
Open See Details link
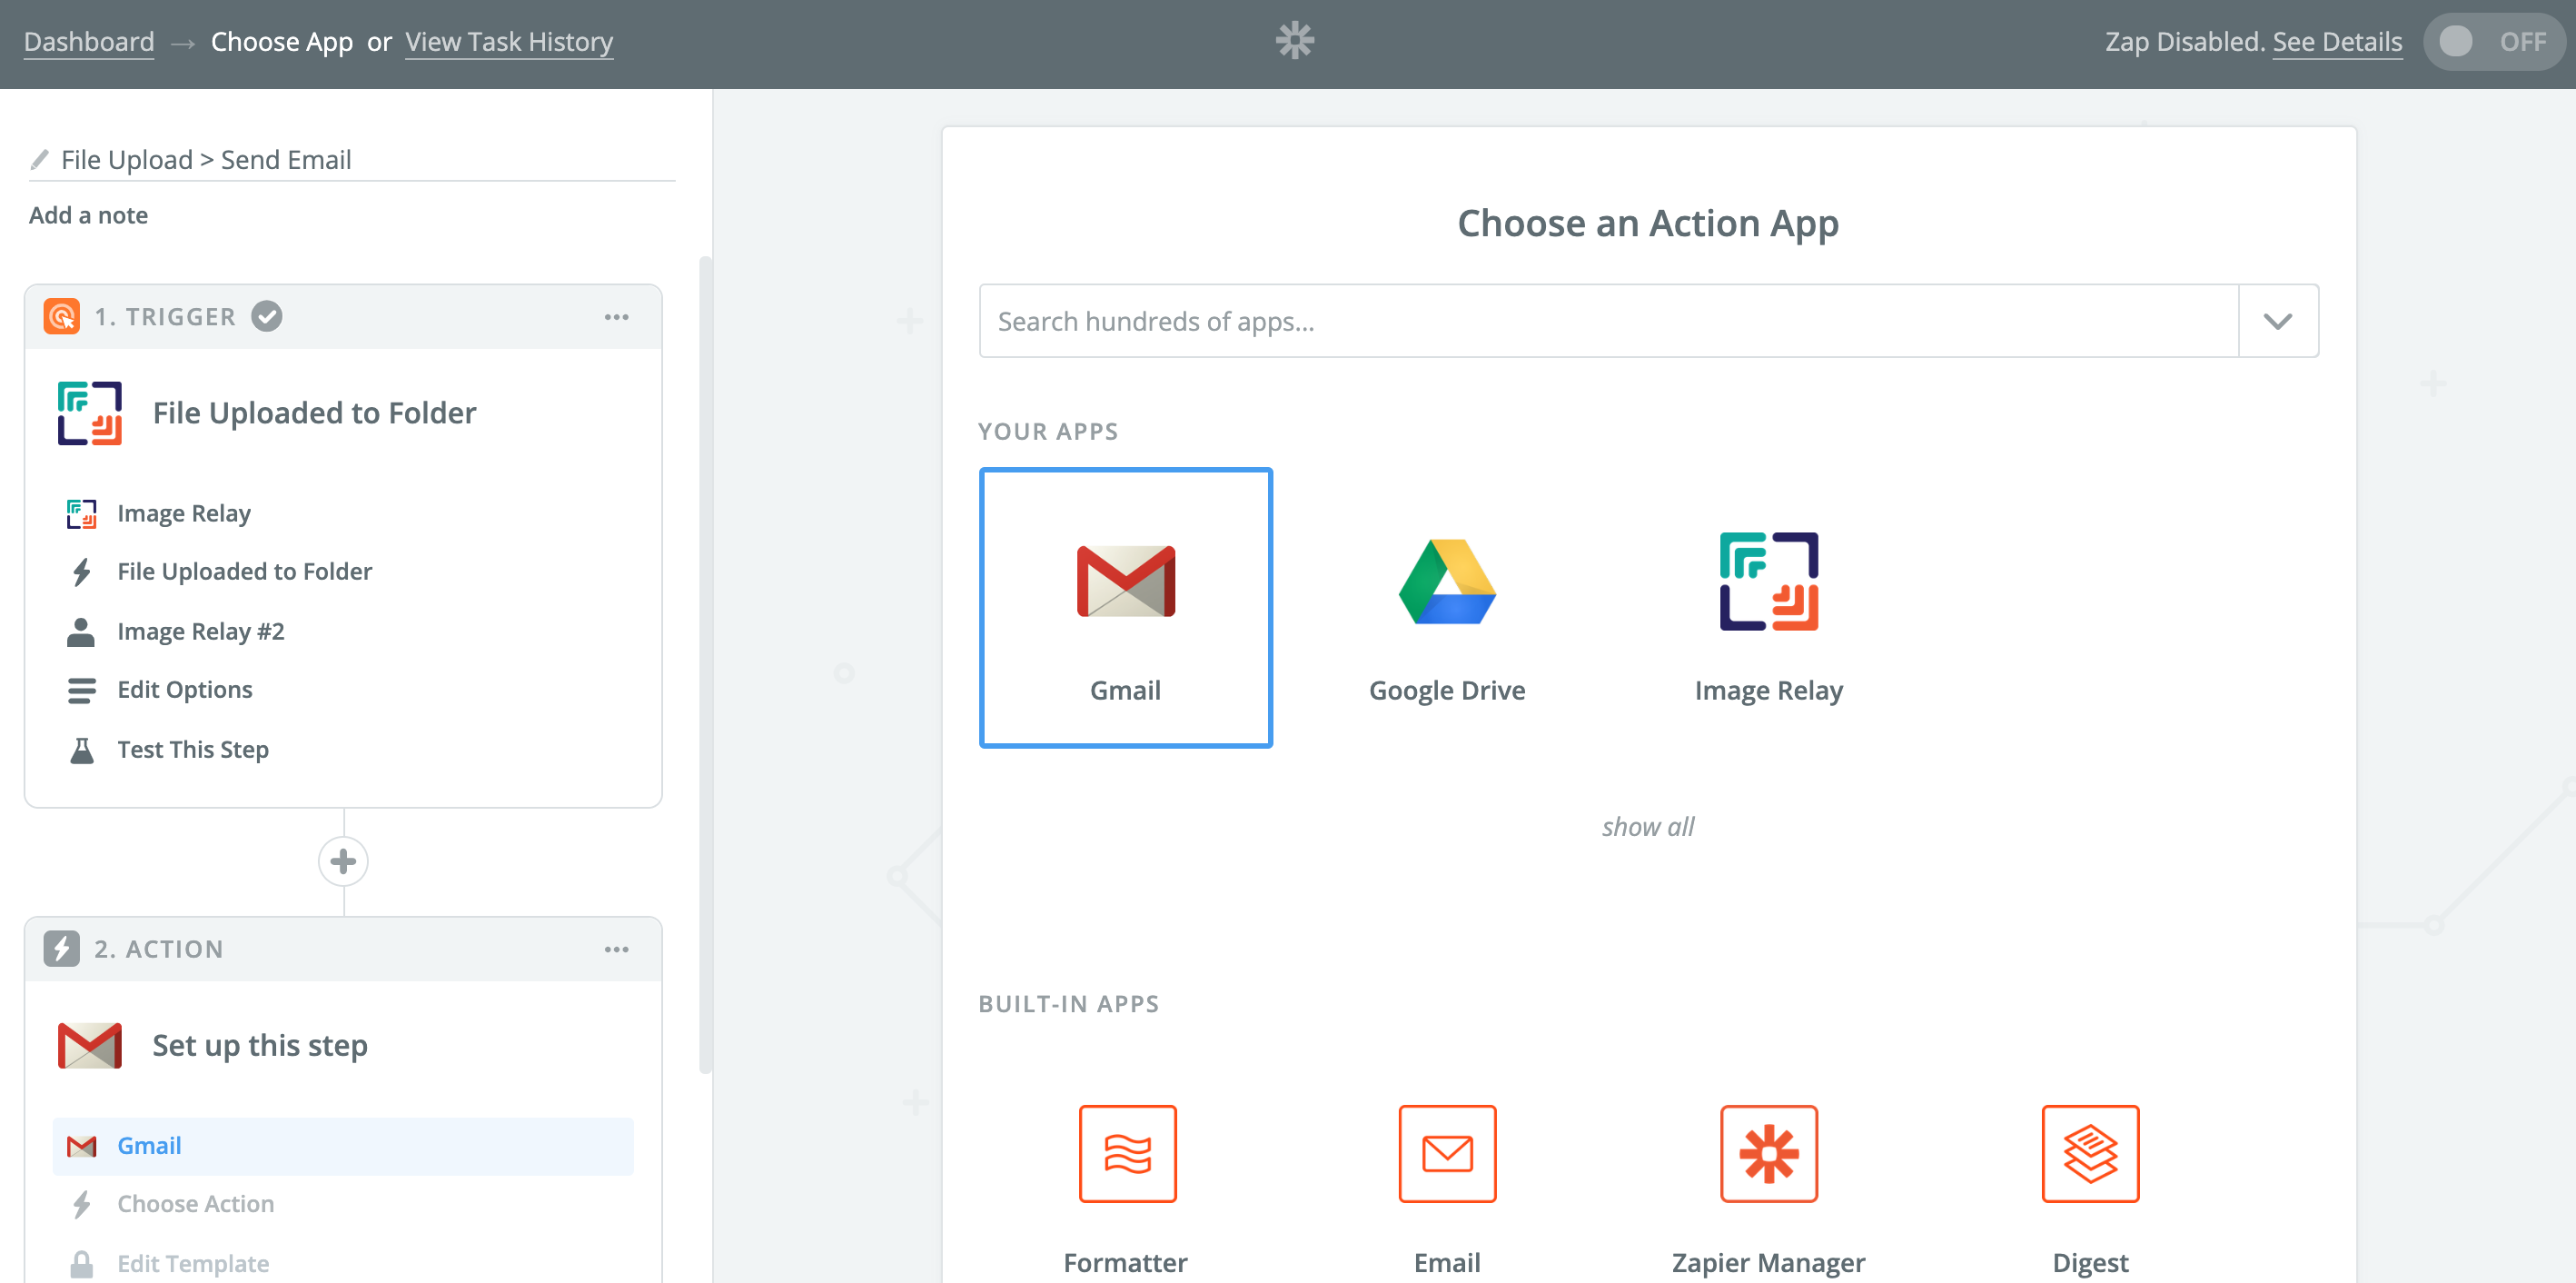pyautogui.click(x=2337, y=42)
